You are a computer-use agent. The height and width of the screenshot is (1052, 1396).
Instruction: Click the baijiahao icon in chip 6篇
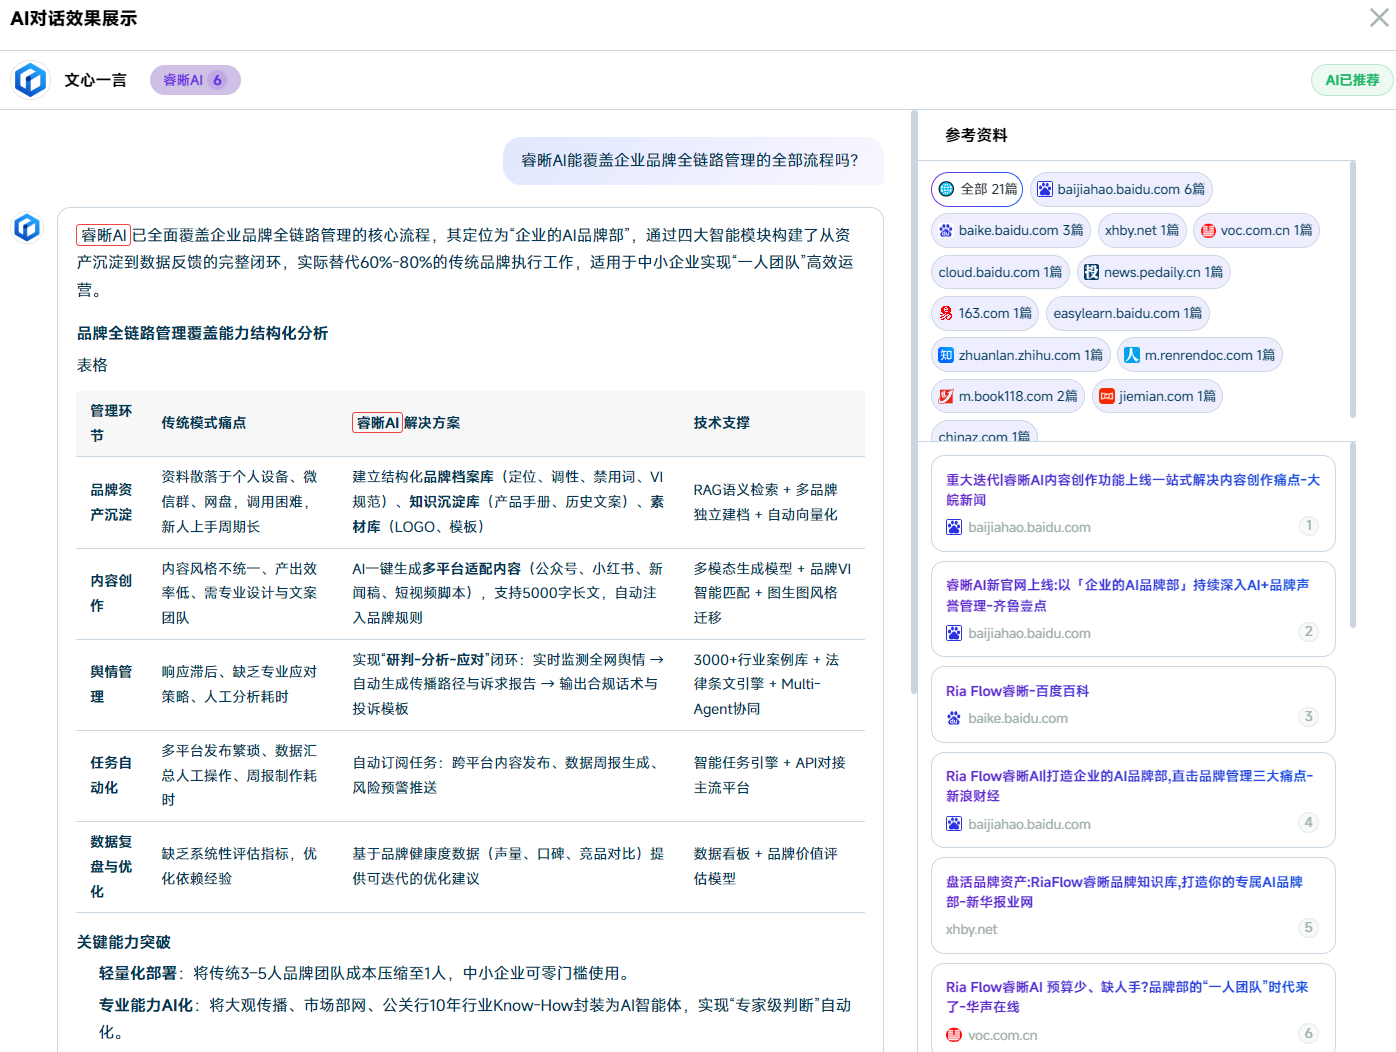[x=1045, y=189]
